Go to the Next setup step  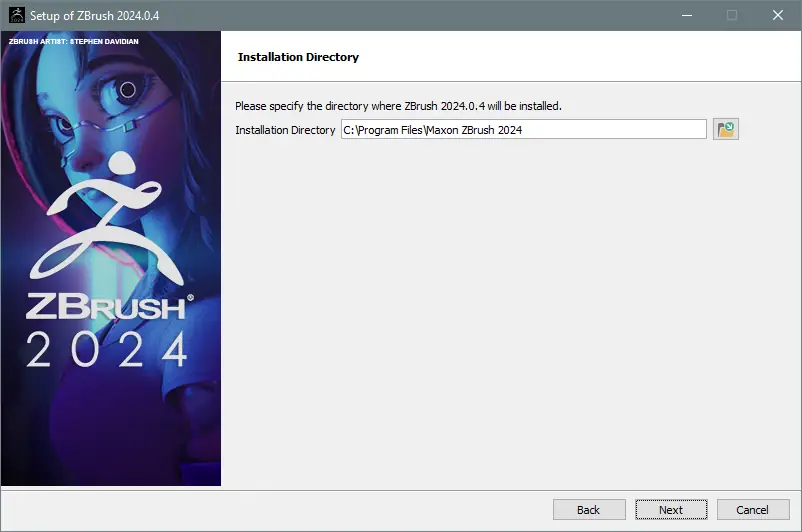pyautogui.click(x=671, y=509)
